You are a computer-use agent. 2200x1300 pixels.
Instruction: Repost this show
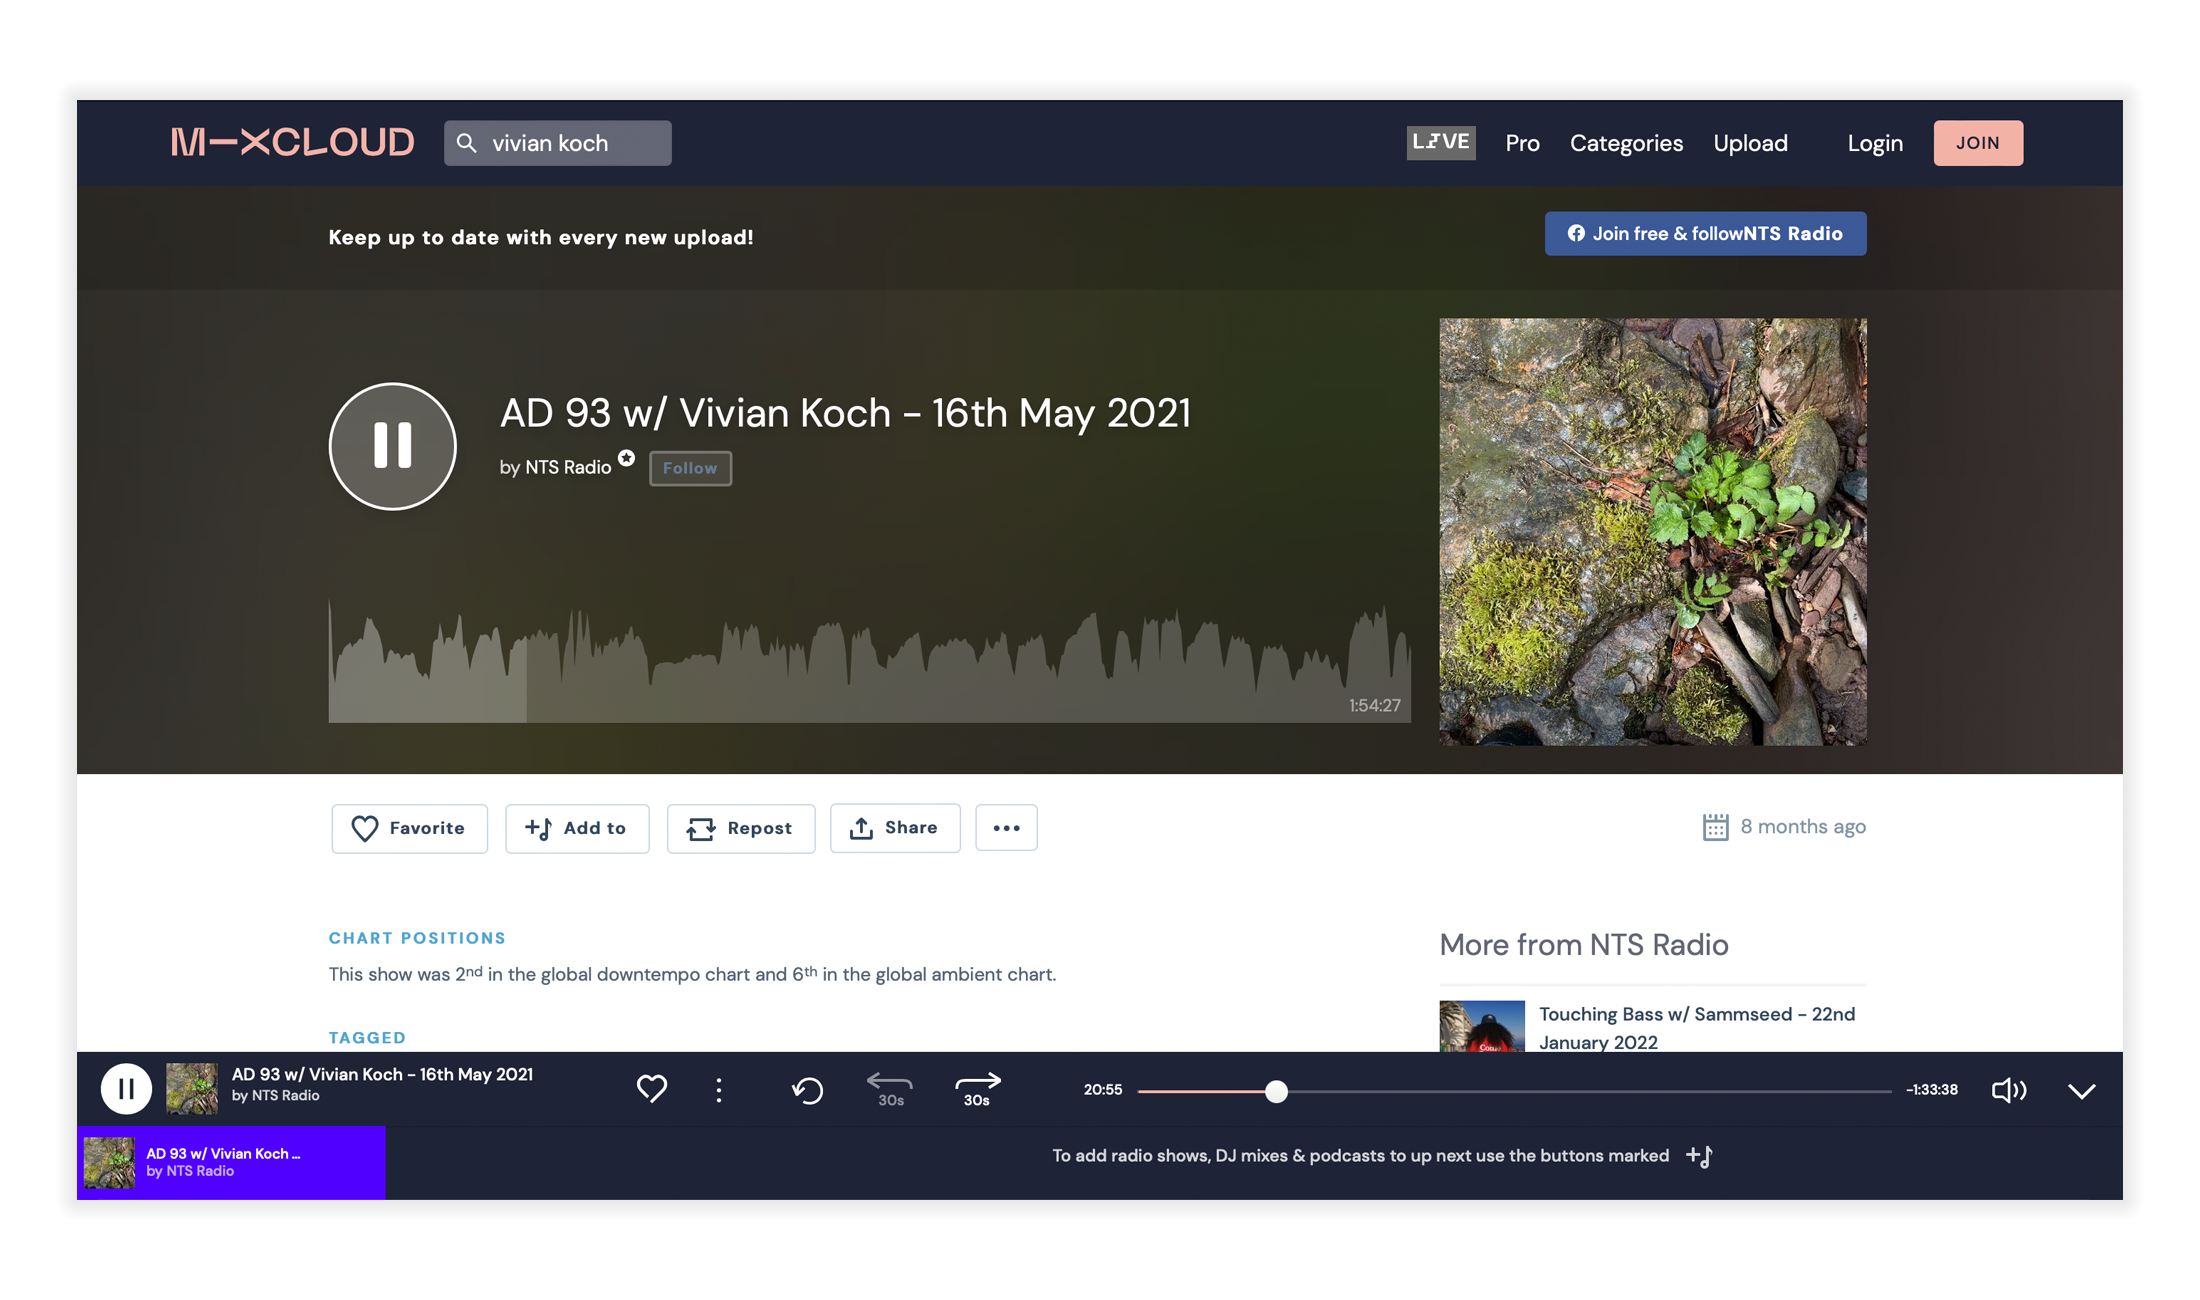[x=740, y=828]
